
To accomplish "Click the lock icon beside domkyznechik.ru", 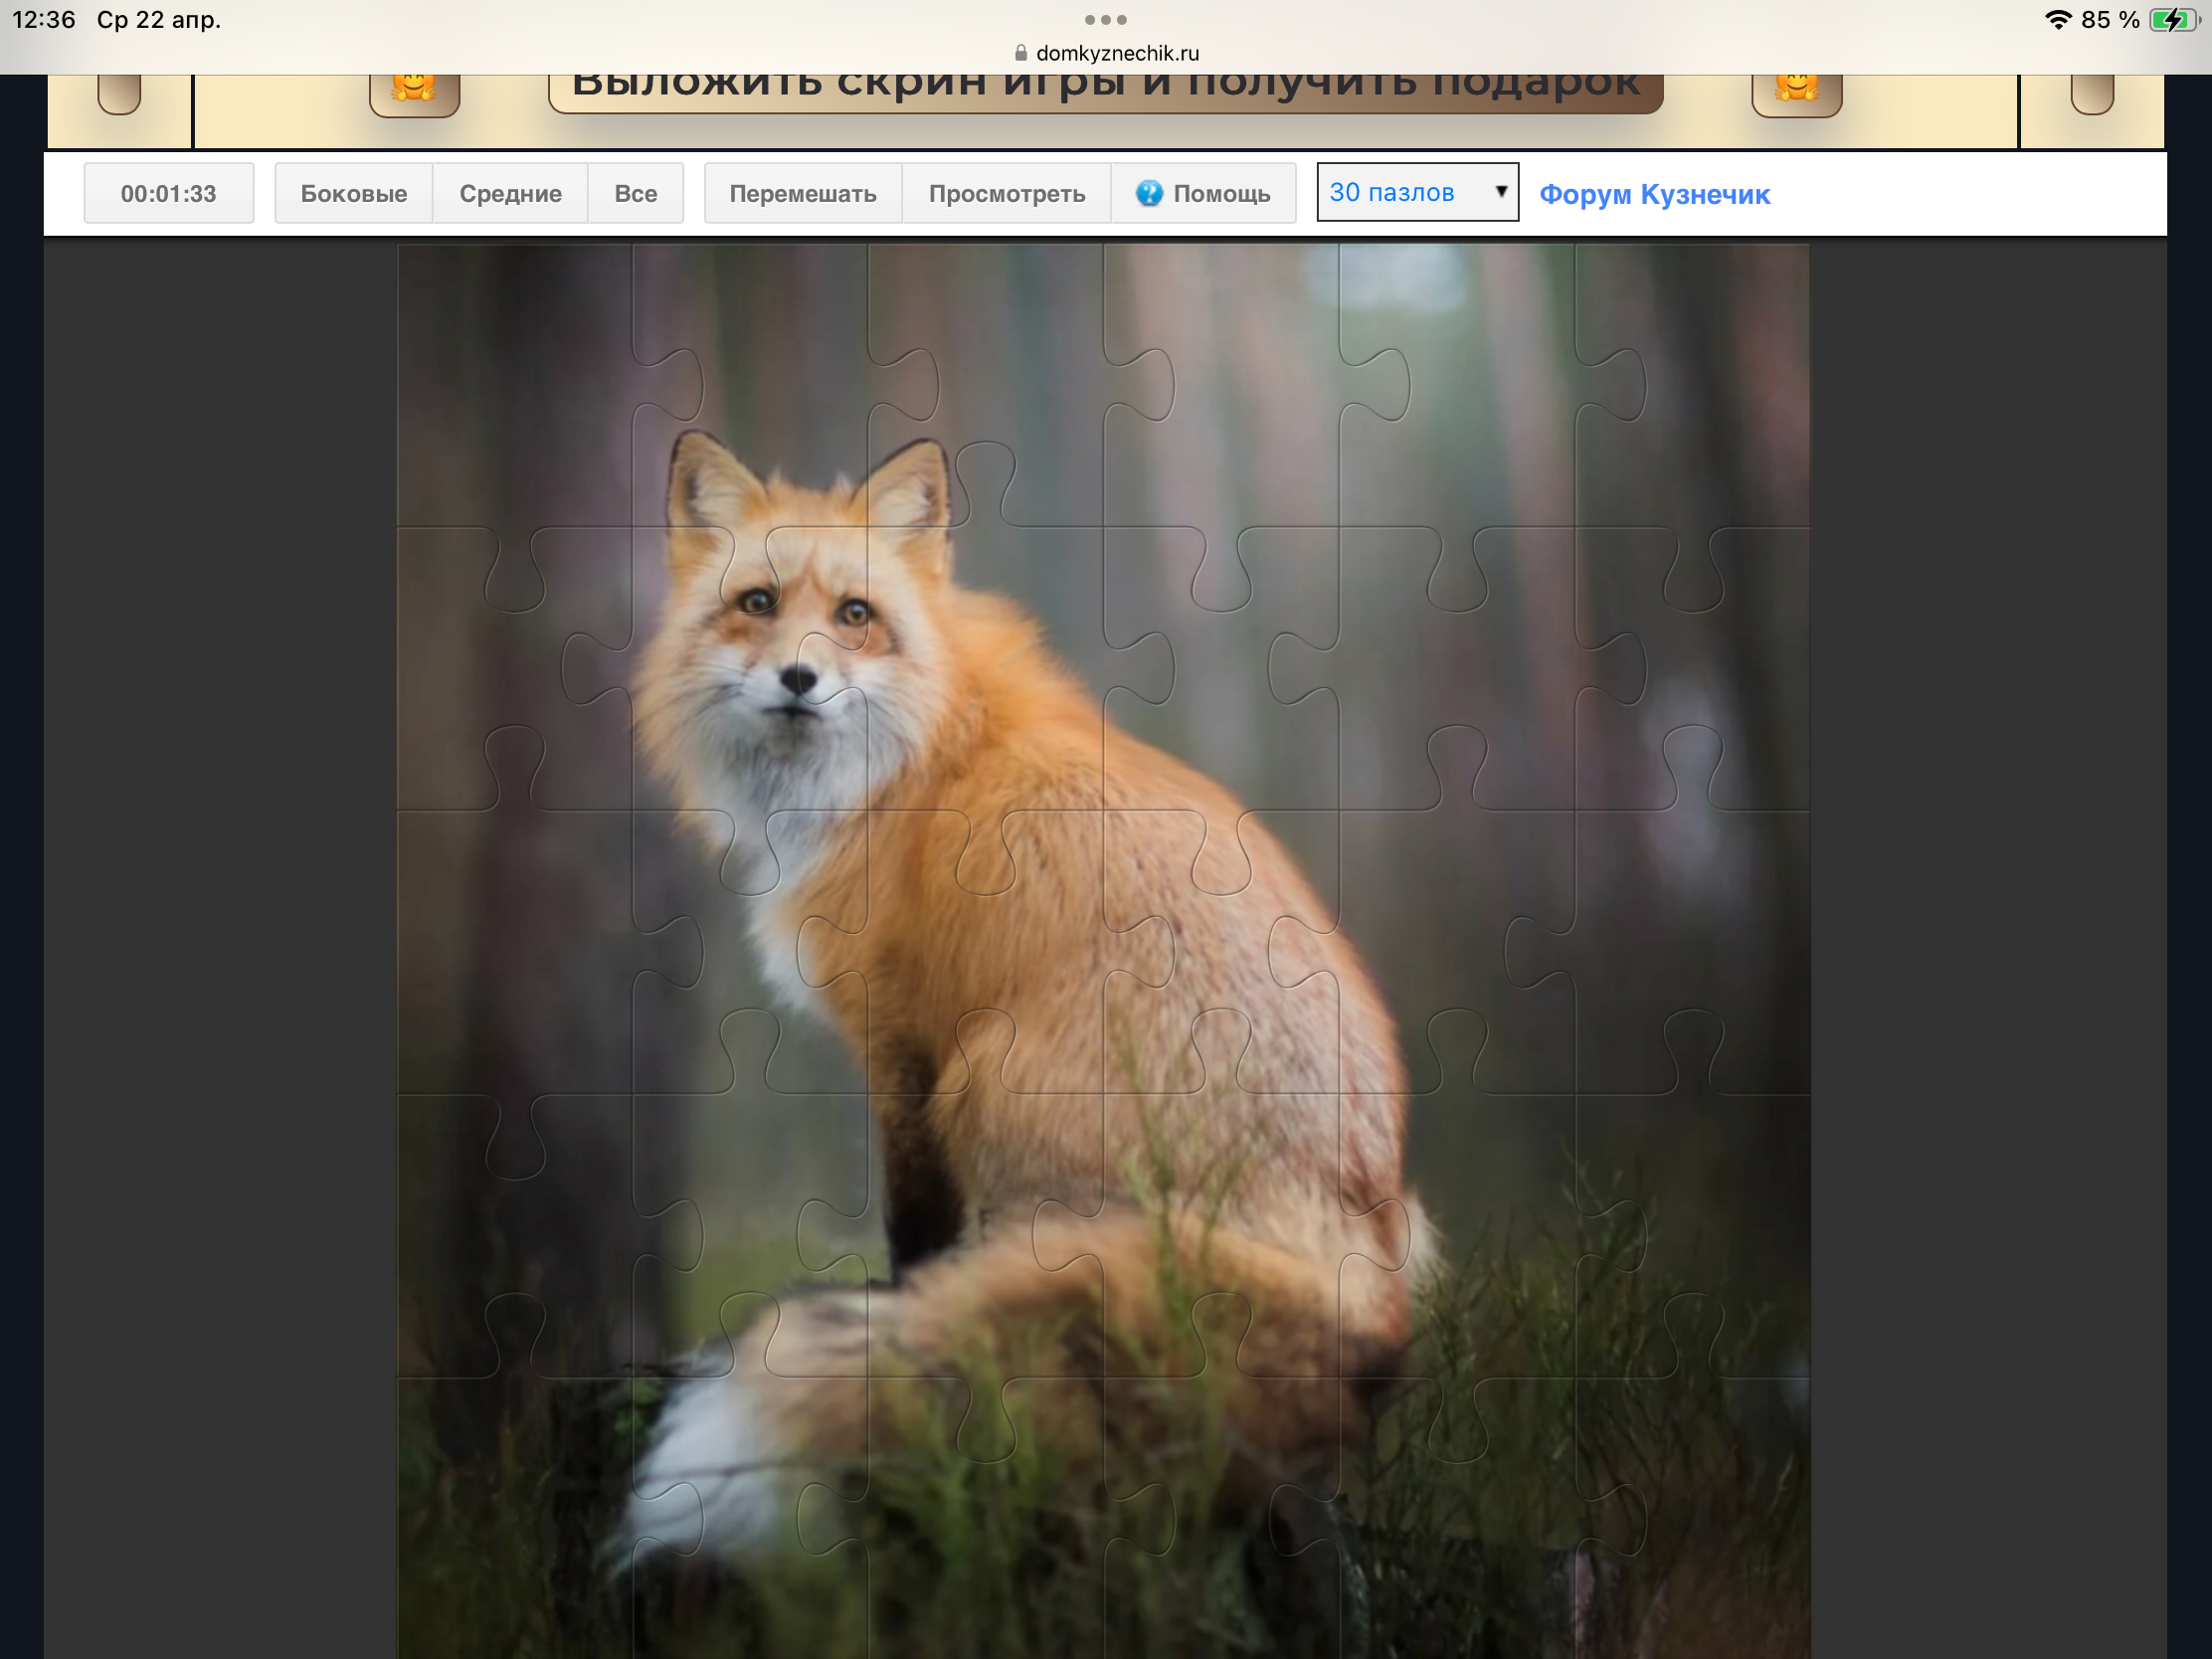I will coord(1021,53).
